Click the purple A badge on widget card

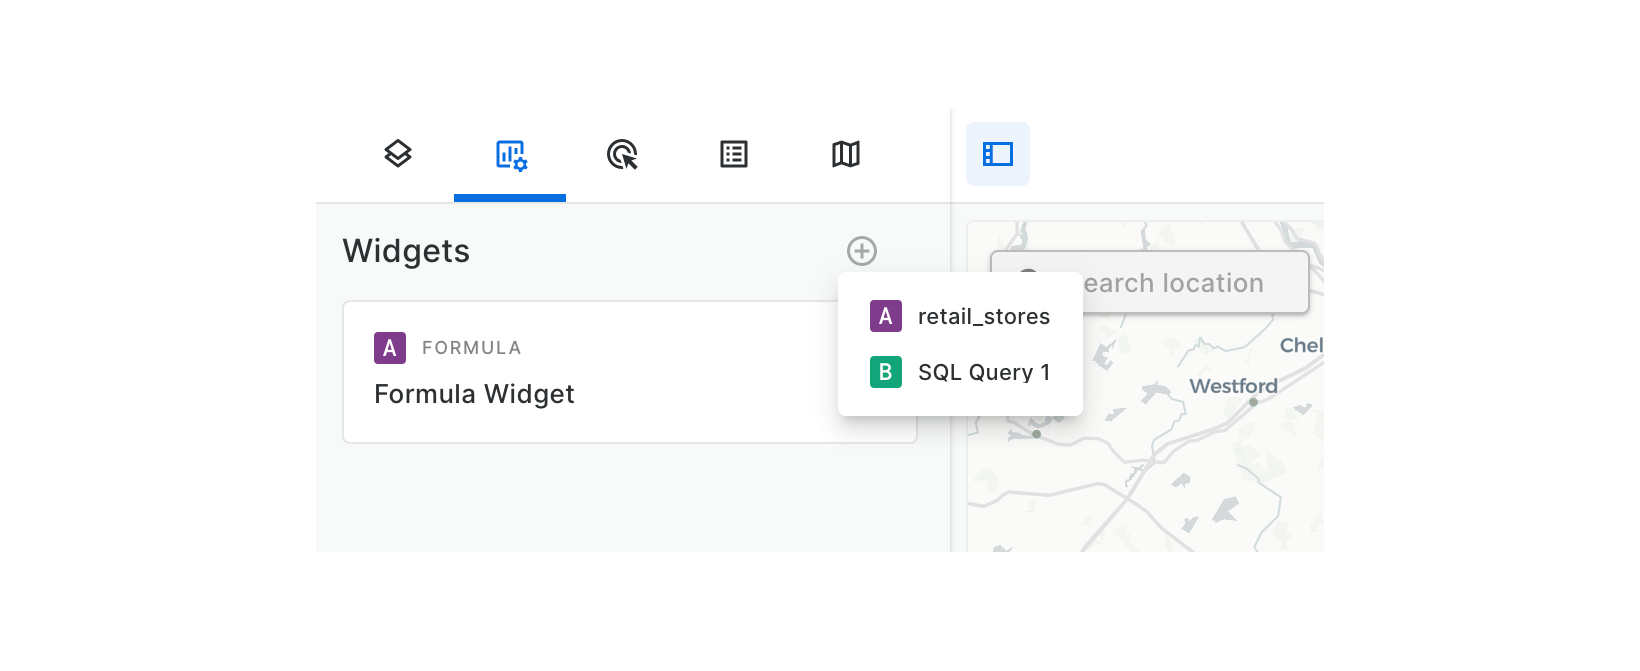click(389, 348)
